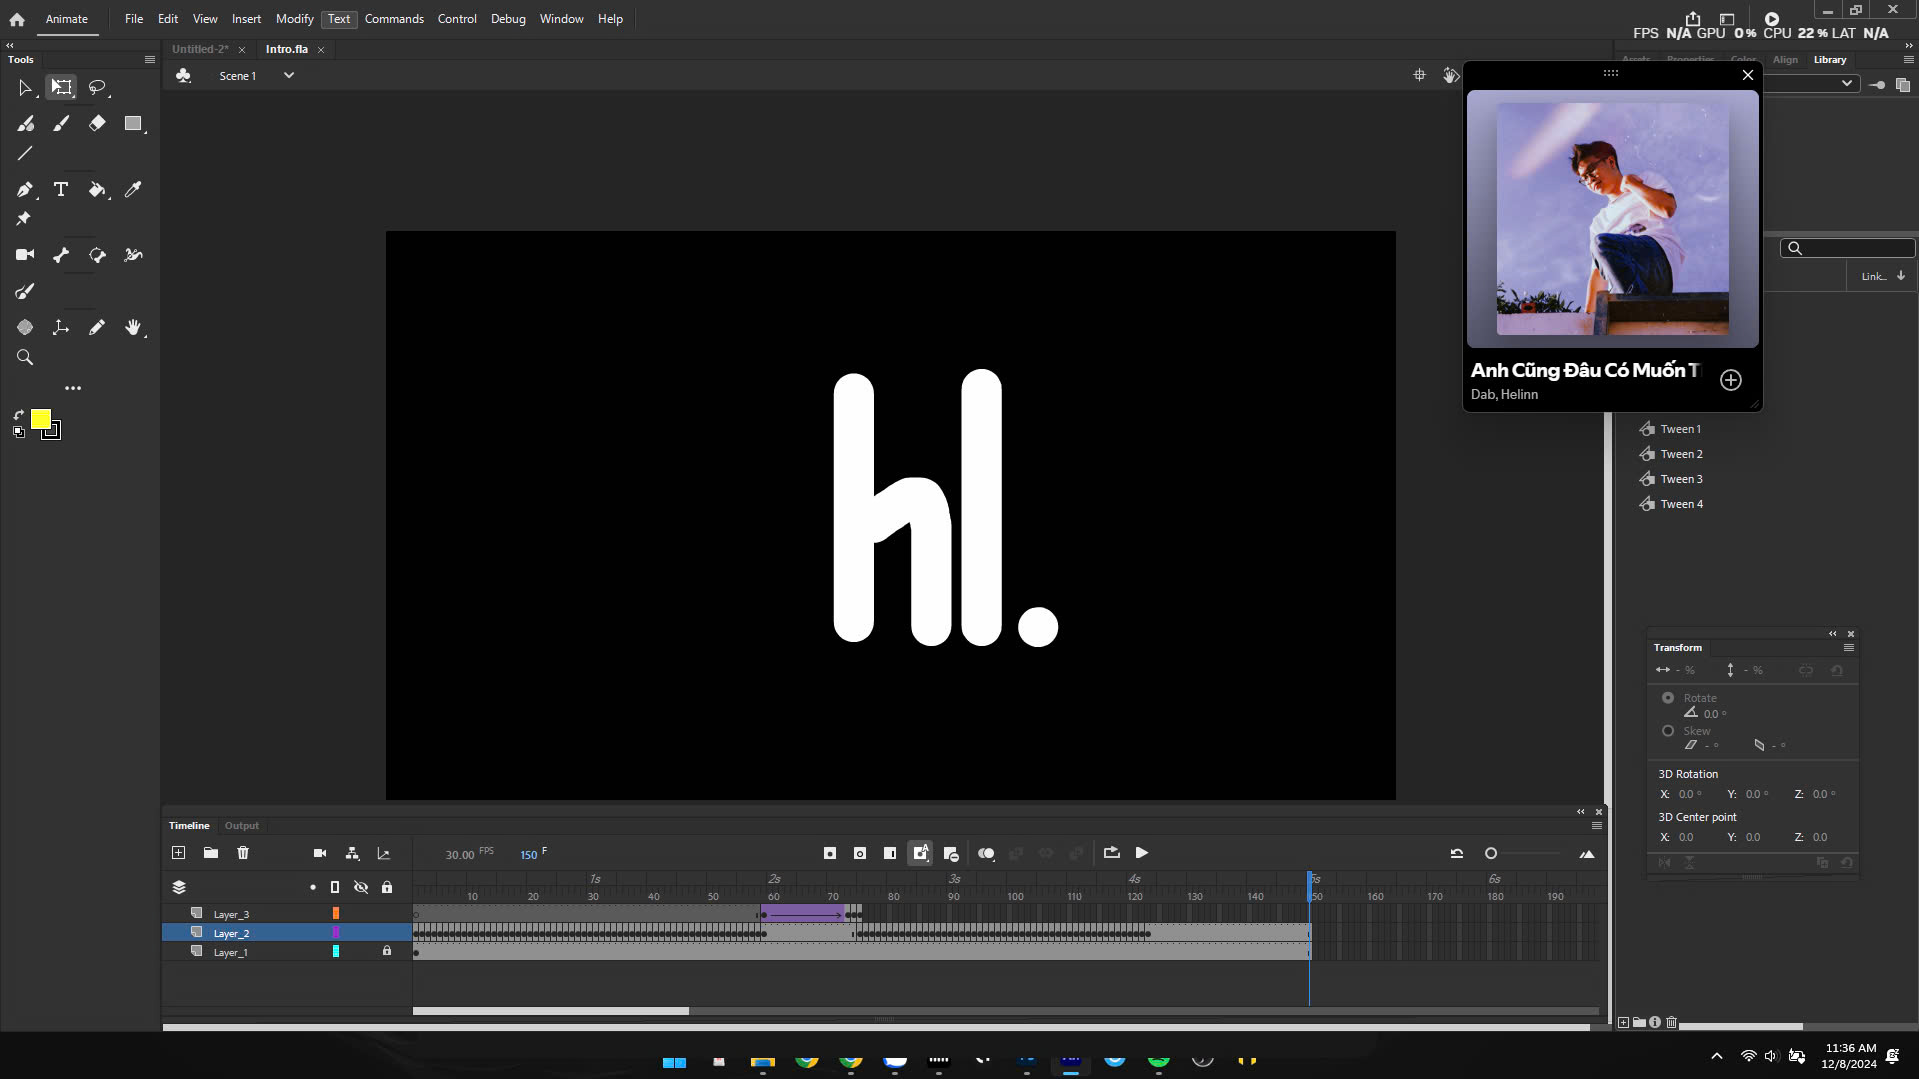Toggle the Library pin current library
This screenshot has width=1919, height=1079.
pos(1877,85)
